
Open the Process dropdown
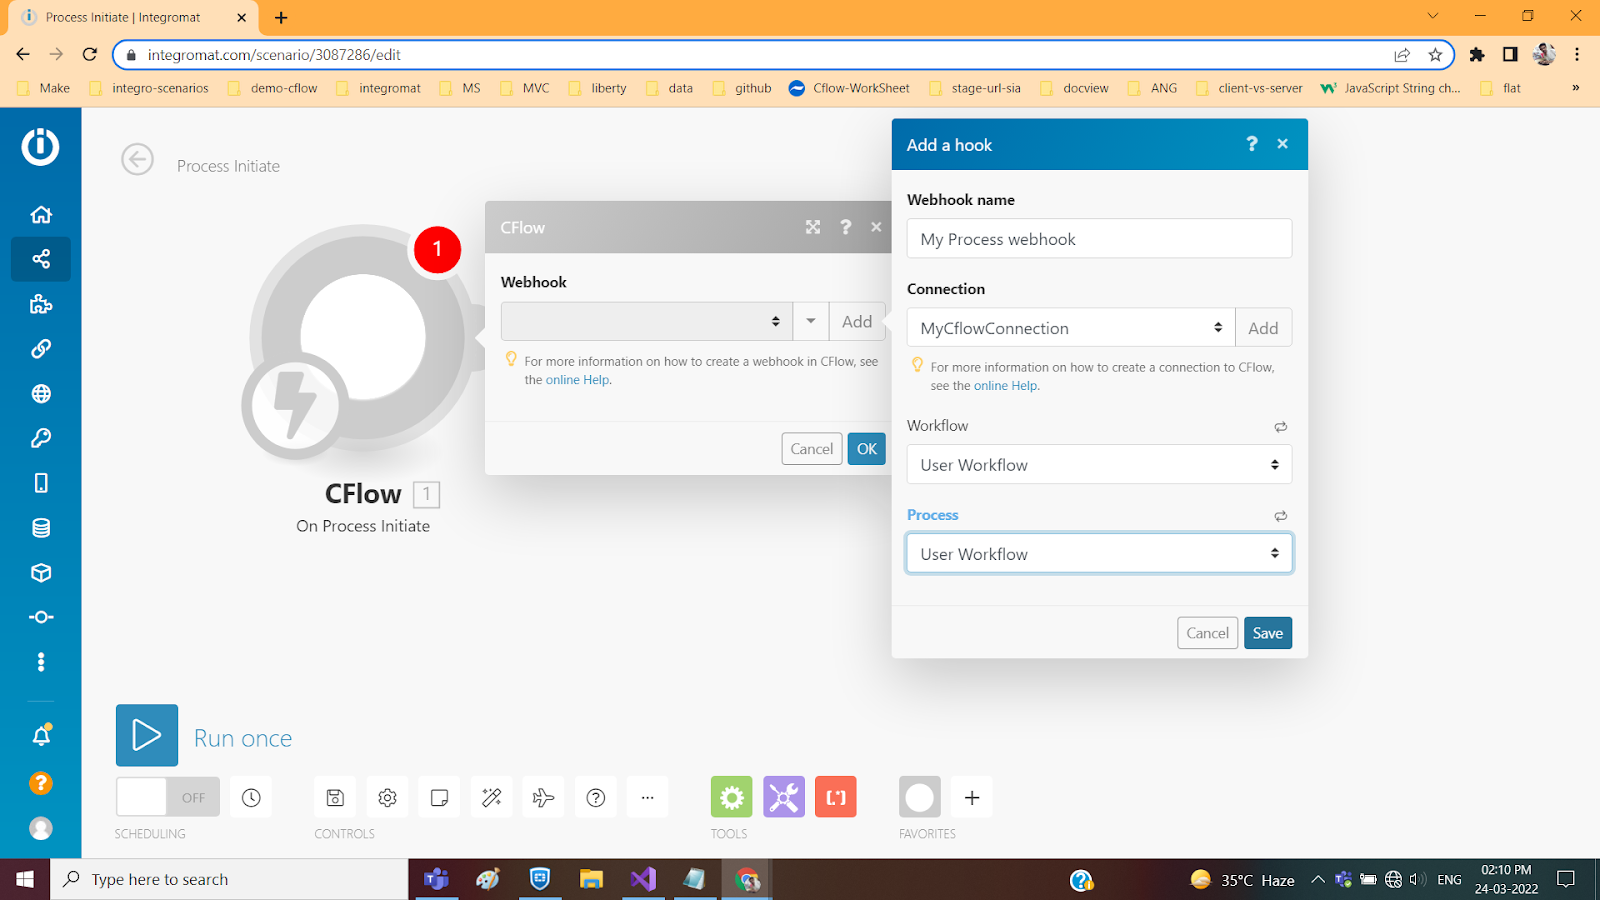1099,553
